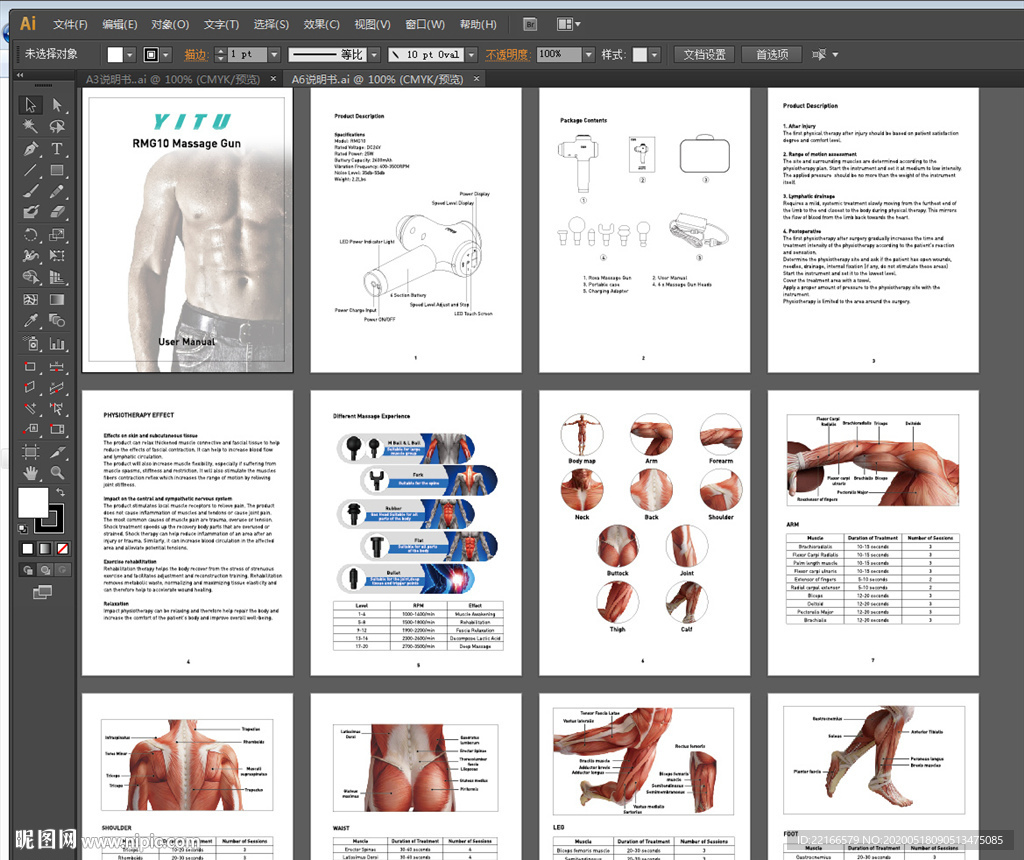Expand the stroke weight dropdown
The width and height of the screenshot is (1024, 860).
pyautogui.click(x=274, y=55)
